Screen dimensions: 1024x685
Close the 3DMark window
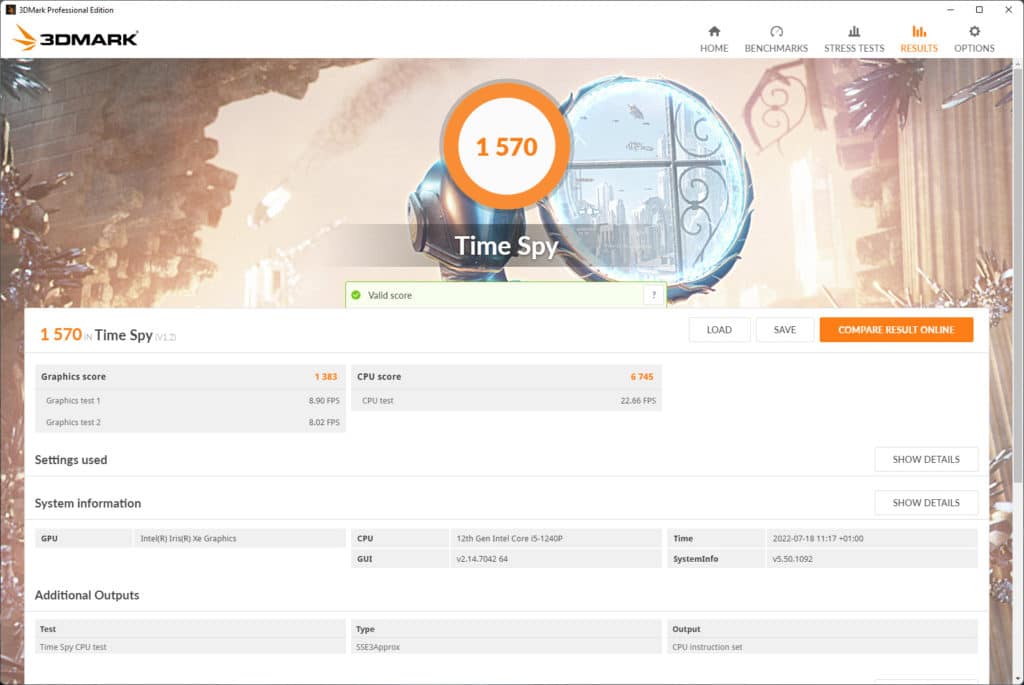pos(1008,10)
